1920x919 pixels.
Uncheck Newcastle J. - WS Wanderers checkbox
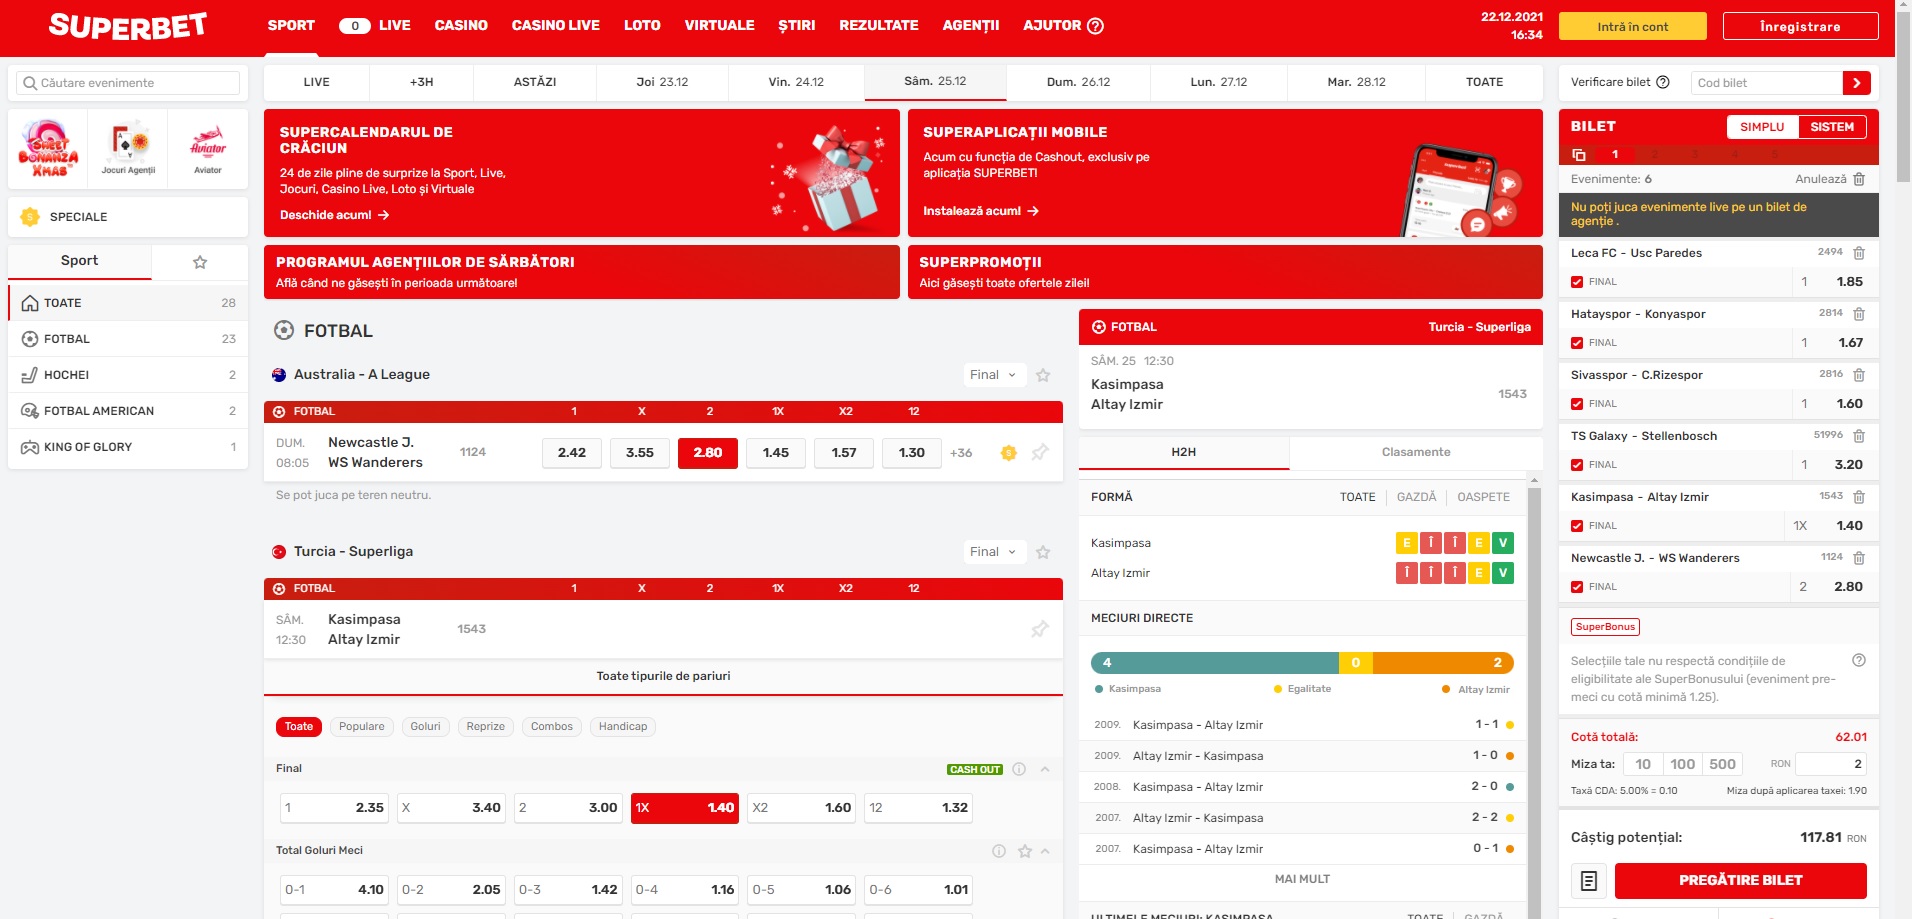[1577, 587]
